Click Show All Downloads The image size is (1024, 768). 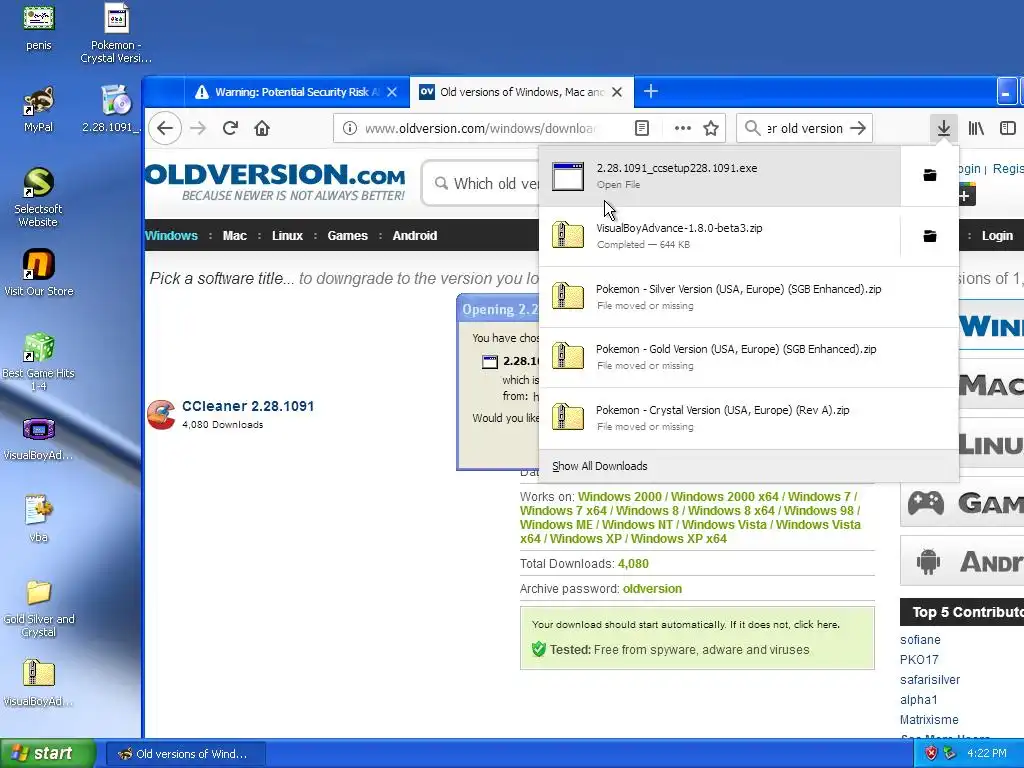click(x=600, y=466)
